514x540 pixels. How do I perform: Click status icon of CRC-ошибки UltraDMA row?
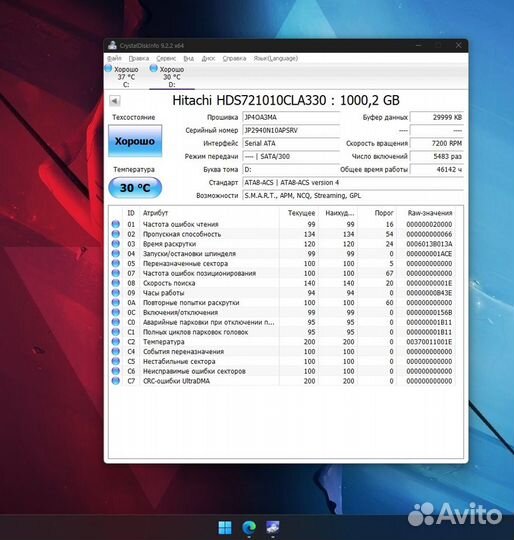pyautogui.click(x=116, y=381)
